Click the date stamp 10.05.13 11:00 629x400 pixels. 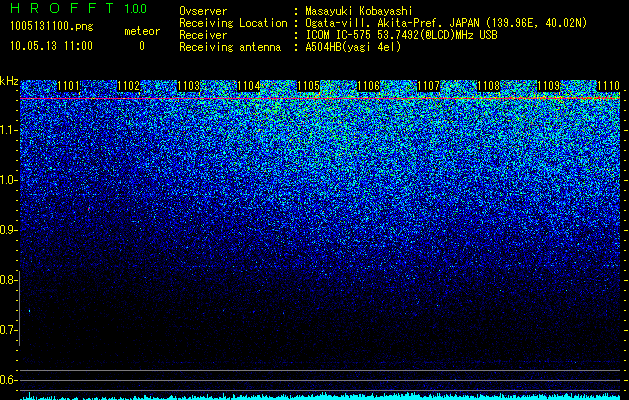click(51, 46)
